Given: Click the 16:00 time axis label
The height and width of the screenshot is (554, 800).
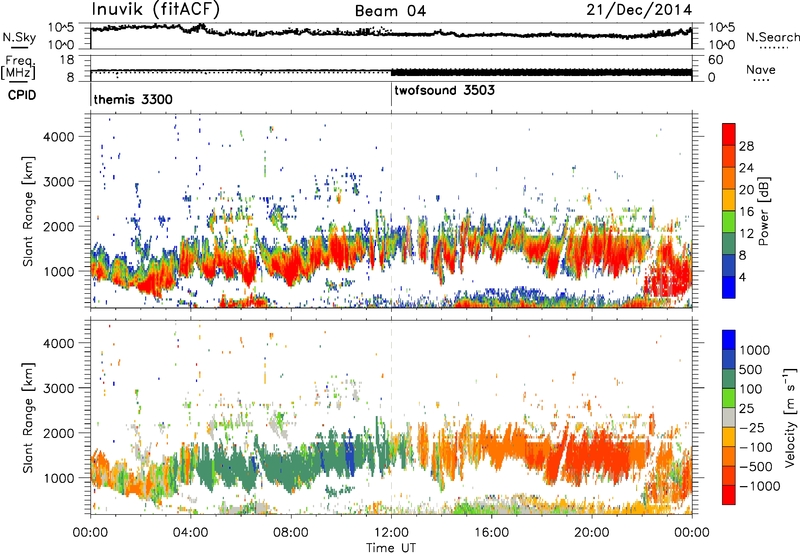Looking at the screenshot, I should [491, 533].
